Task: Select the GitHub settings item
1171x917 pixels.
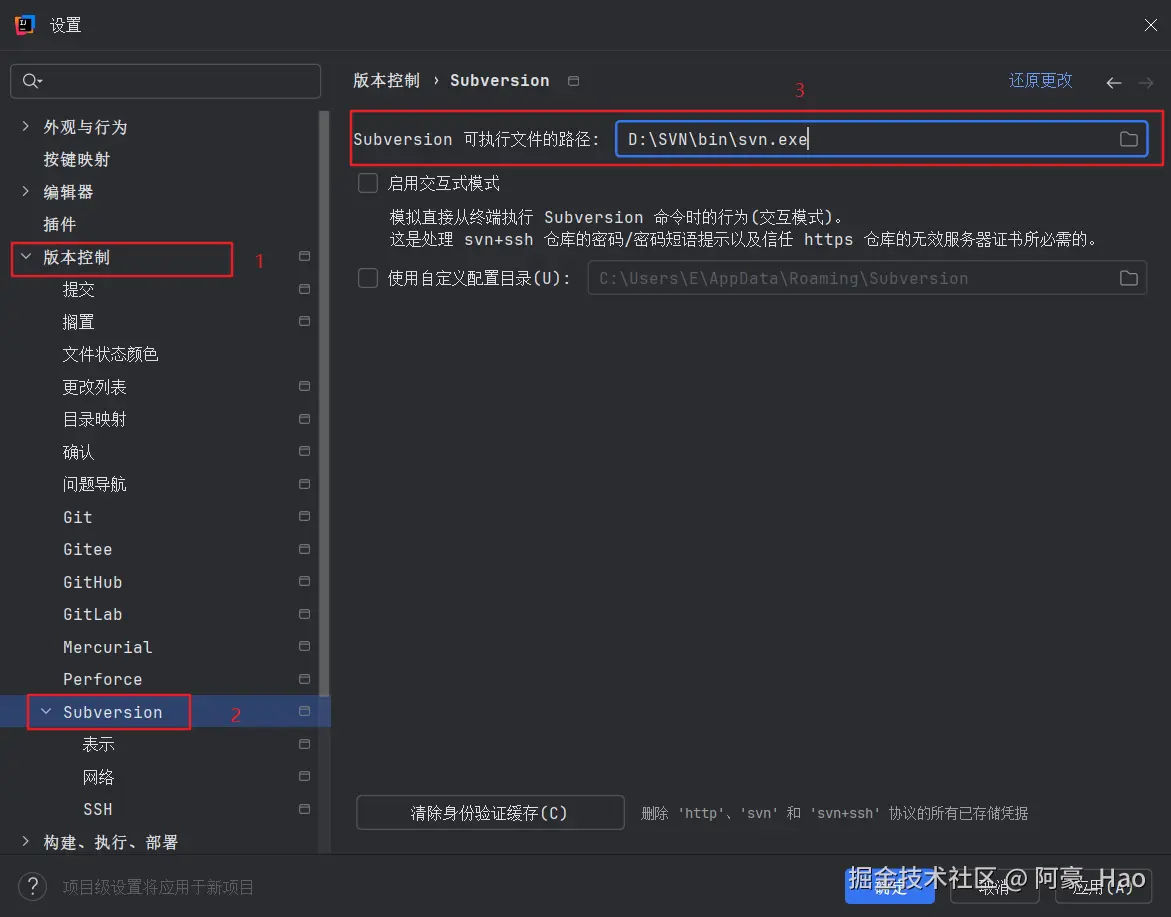Action: (93, 582)
